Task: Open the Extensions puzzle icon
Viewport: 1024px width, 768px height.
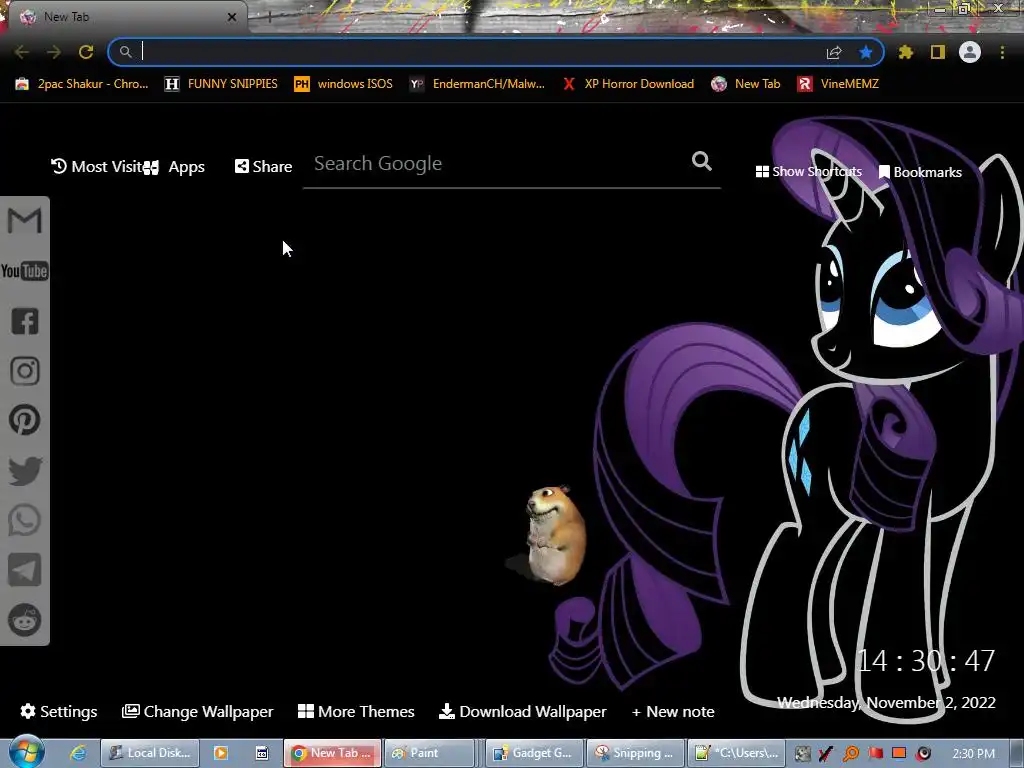Action: coord(906,52)
